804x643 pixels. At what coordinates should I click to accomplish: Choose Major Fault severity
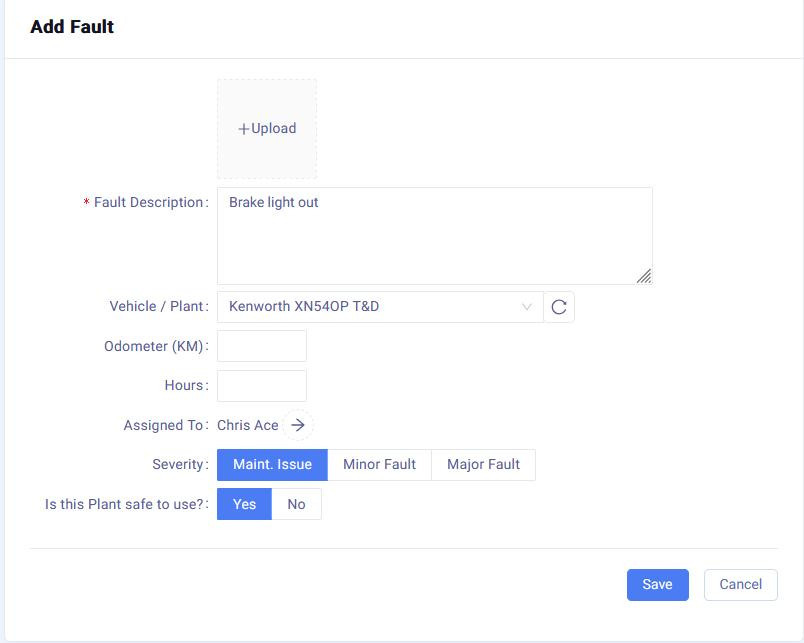(483, 465)
